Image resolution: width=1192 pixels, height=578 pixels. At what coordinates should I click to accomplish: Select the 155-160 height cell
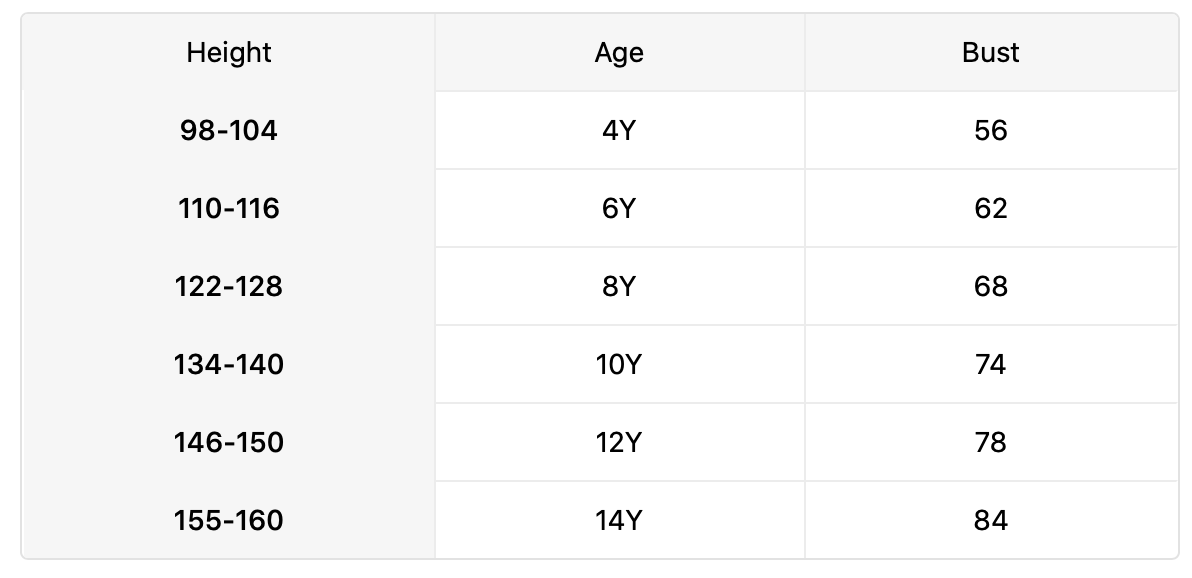pyautogui.click(x=229, y=521)
